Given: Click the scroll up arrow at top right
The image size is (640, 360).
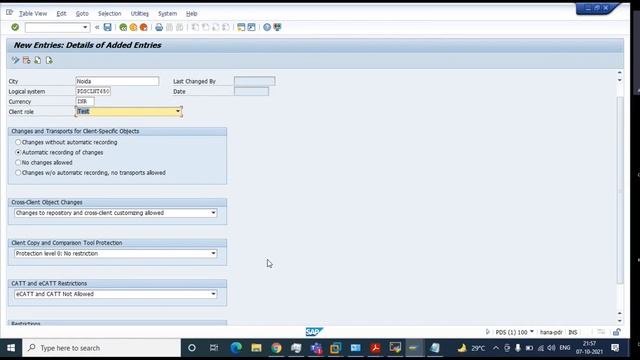Looking at the screenshot, I should click(620, 73).
